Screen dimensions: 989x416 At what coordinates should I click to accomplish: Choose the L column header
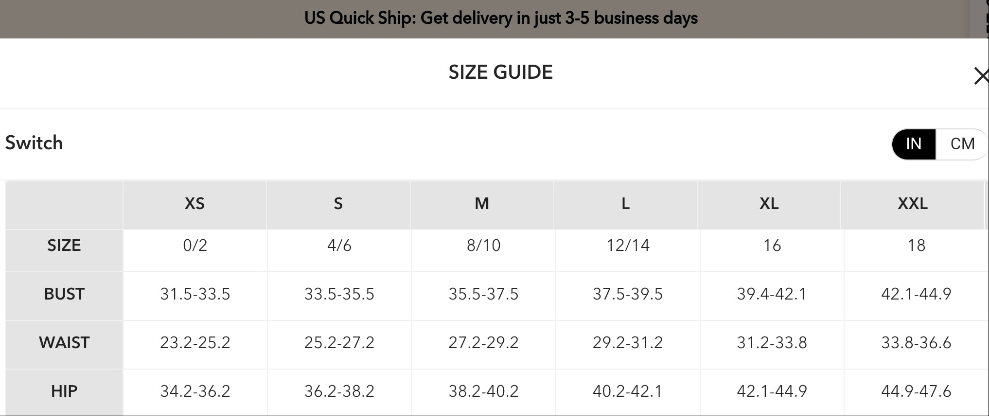click(x=626, y=204)
